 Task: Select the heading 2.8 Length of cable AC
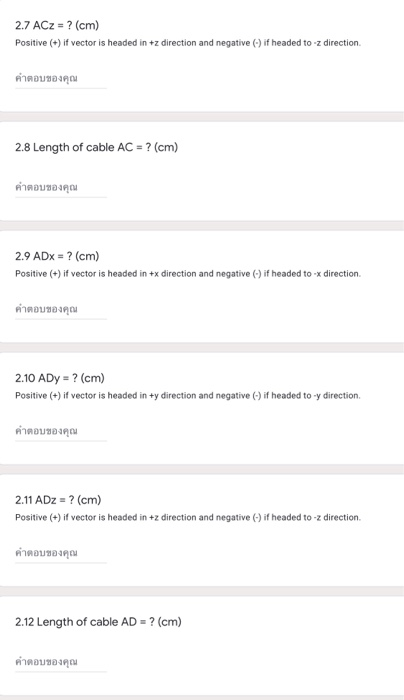(96, 147)
